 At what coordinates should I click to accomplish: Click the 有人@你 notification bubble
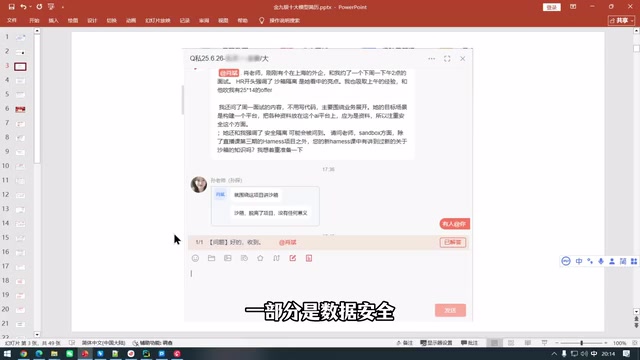[x=455, y=224]
